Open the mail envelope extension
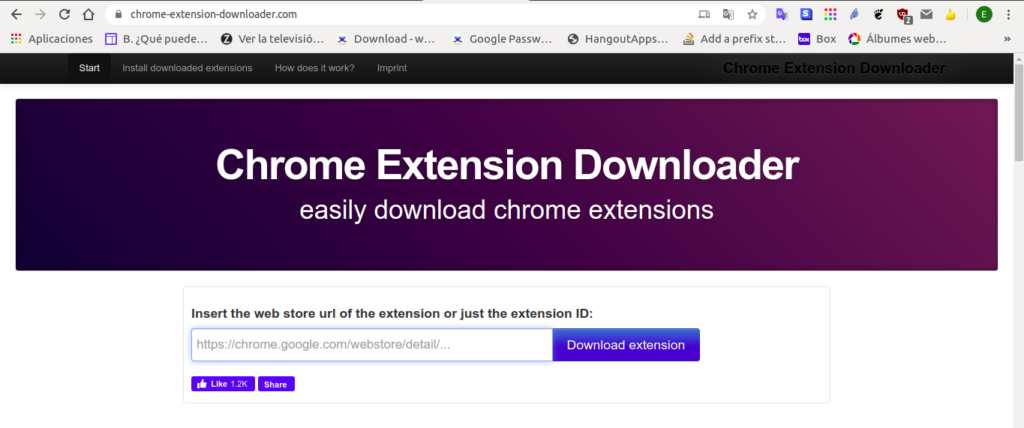This screenshot has height=428, width=1024. click(x=926, y=14)
